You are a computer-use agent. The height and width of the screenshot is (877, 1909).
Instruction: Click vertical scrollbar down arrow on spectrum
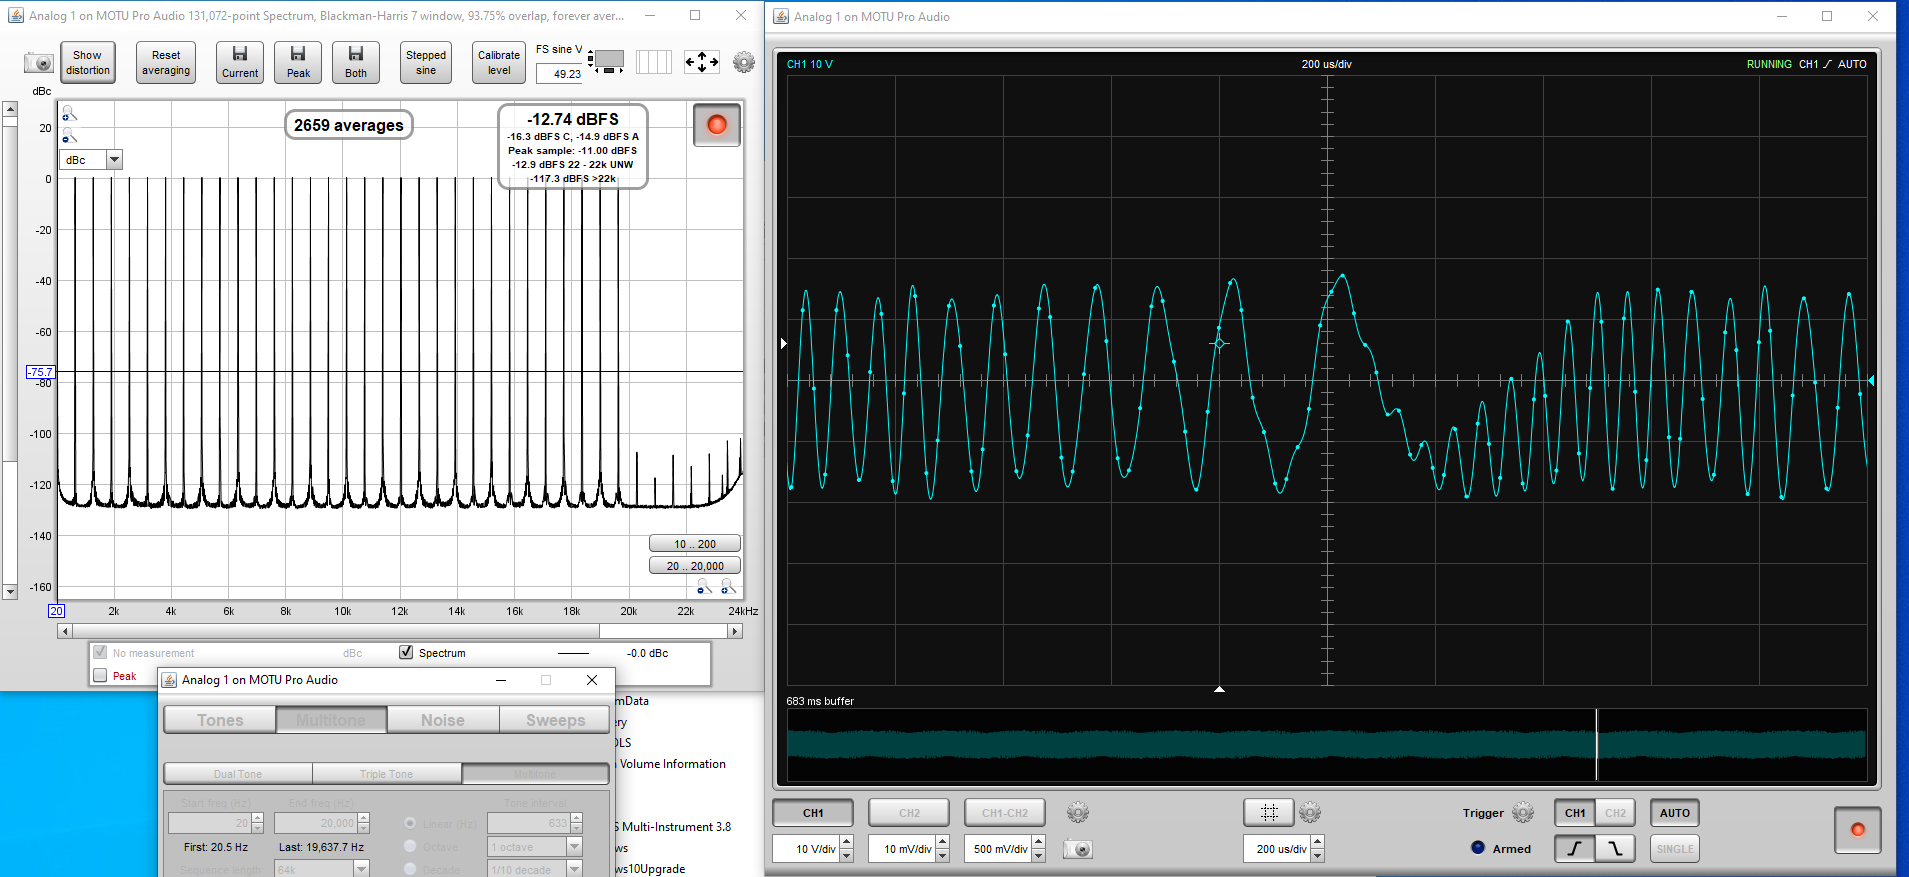(x=10, y=592)
